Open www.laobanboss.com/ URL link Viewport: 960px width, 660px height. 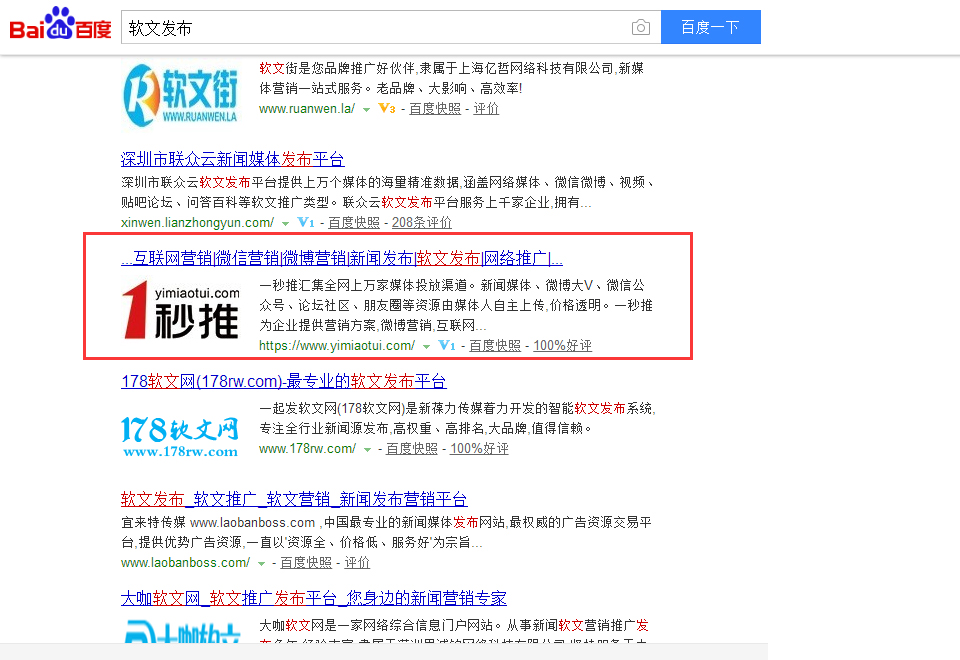coord(186,563)
